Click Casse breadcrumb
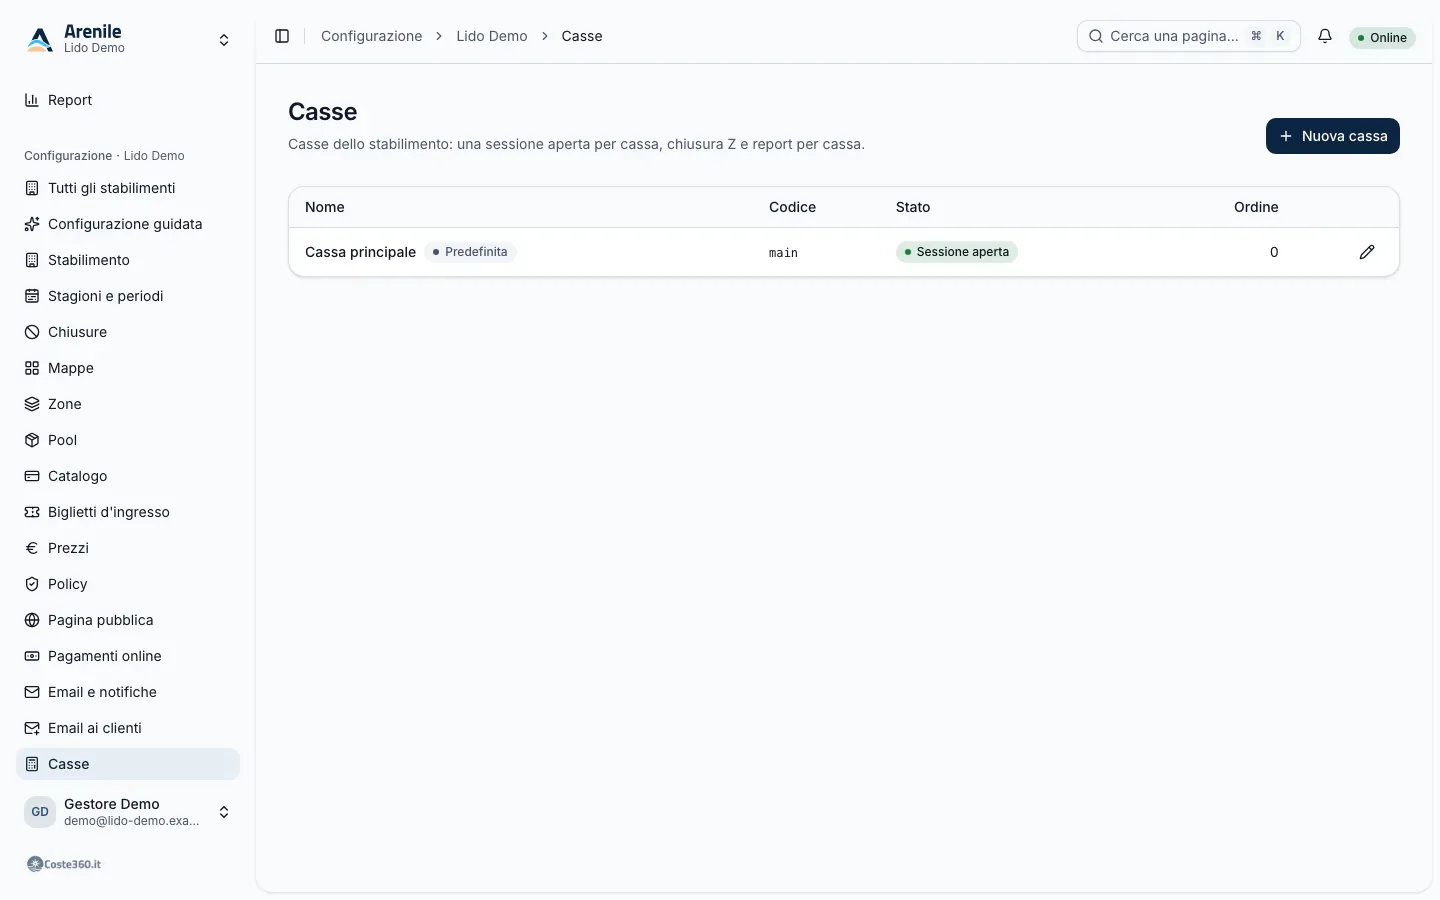The width and height of the screenshot is (1440, 900). pyautogui.click(x=582, y=36)
